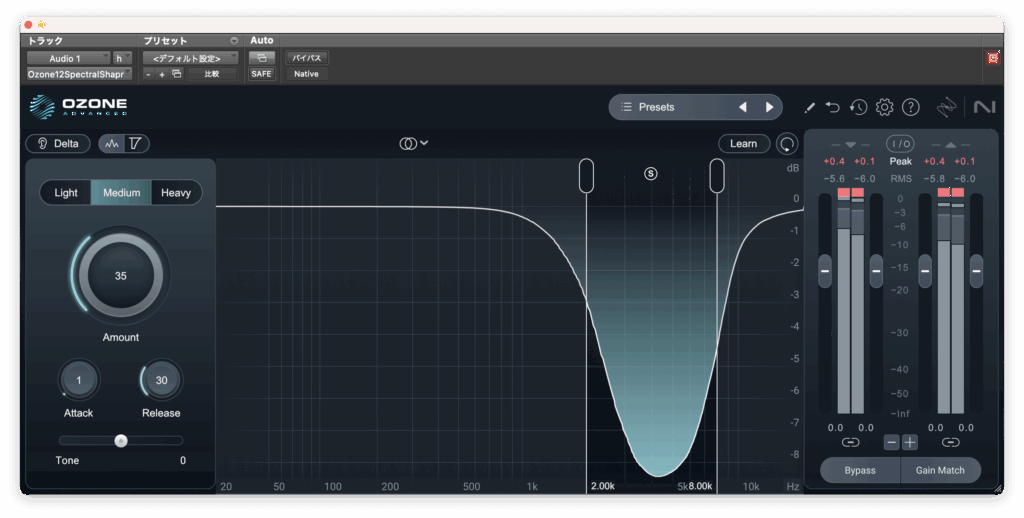Viewport: 1024px width, 518px height.
Task: Select the spectrum waveform view icon
Action: click(111, 144)
